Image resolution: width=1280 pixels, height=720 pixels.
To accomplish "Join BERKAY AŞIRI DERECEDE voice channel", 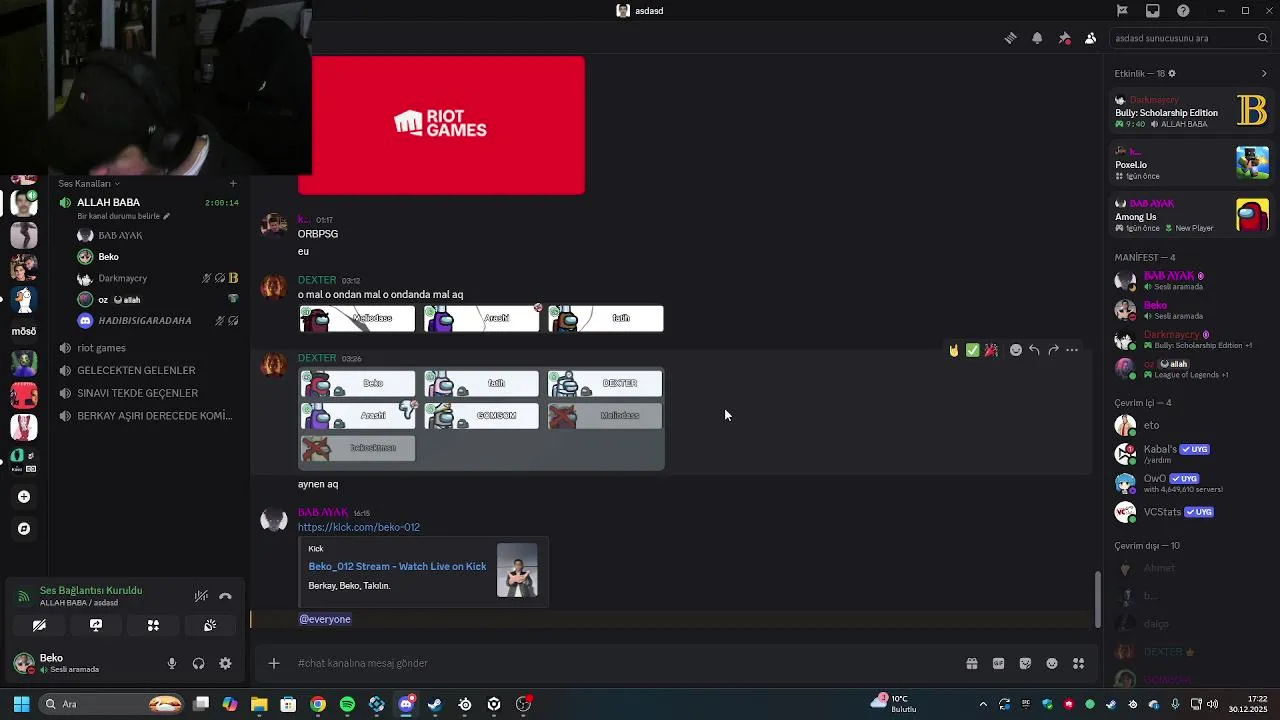I will pos(148,416).
